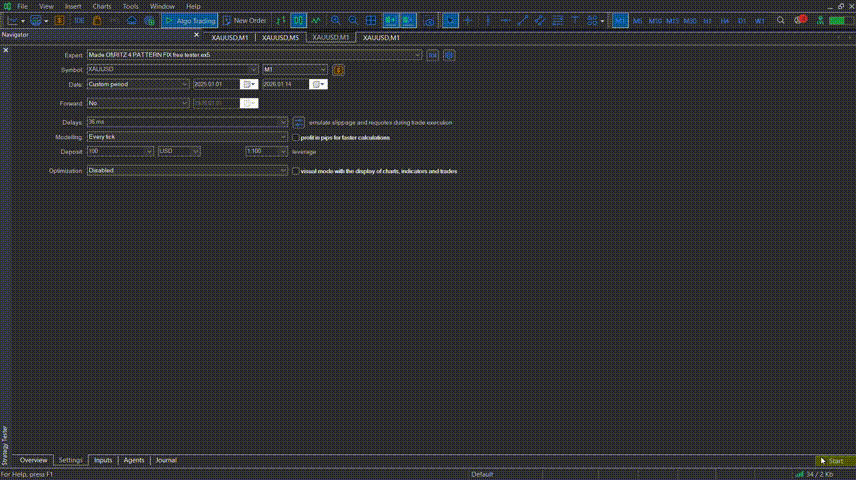Screen dimensions: 856x480
Task: Open expert properties gear icon
Action: pyautogui.click(x=449, y=55)
